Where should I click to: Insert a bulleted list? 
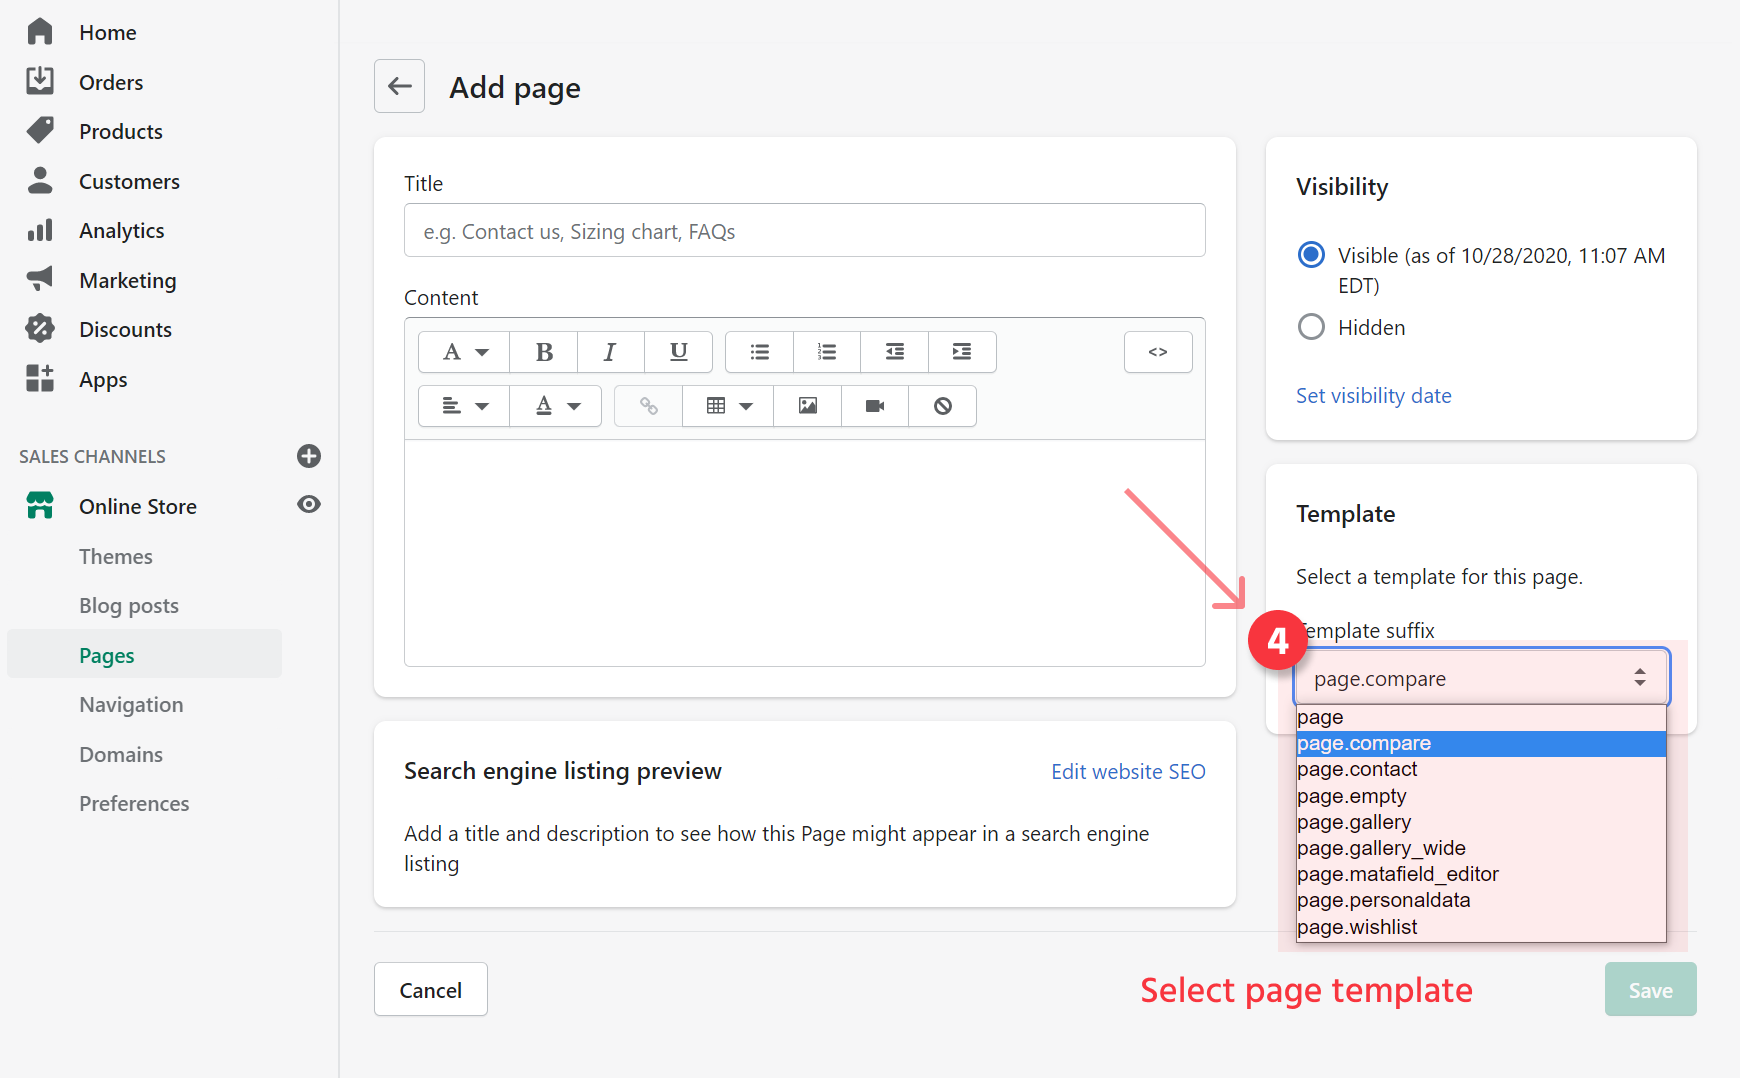[x=760, y=352]
